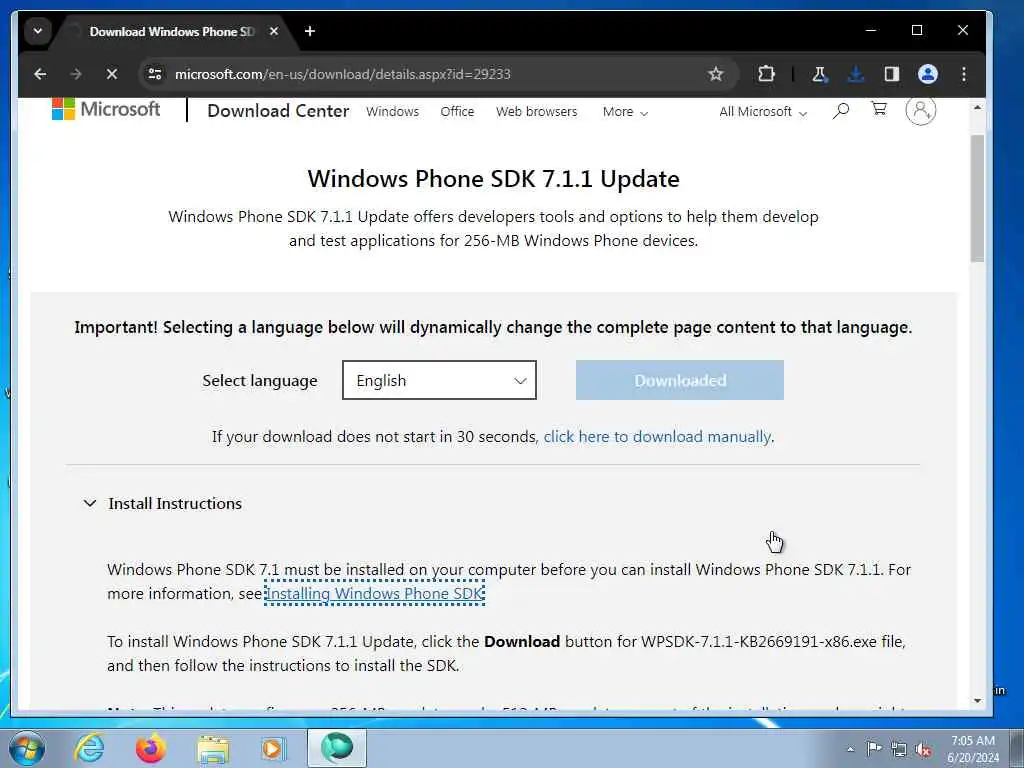View site information icon in address bar
1024x768 pixels.
(155, 74)
